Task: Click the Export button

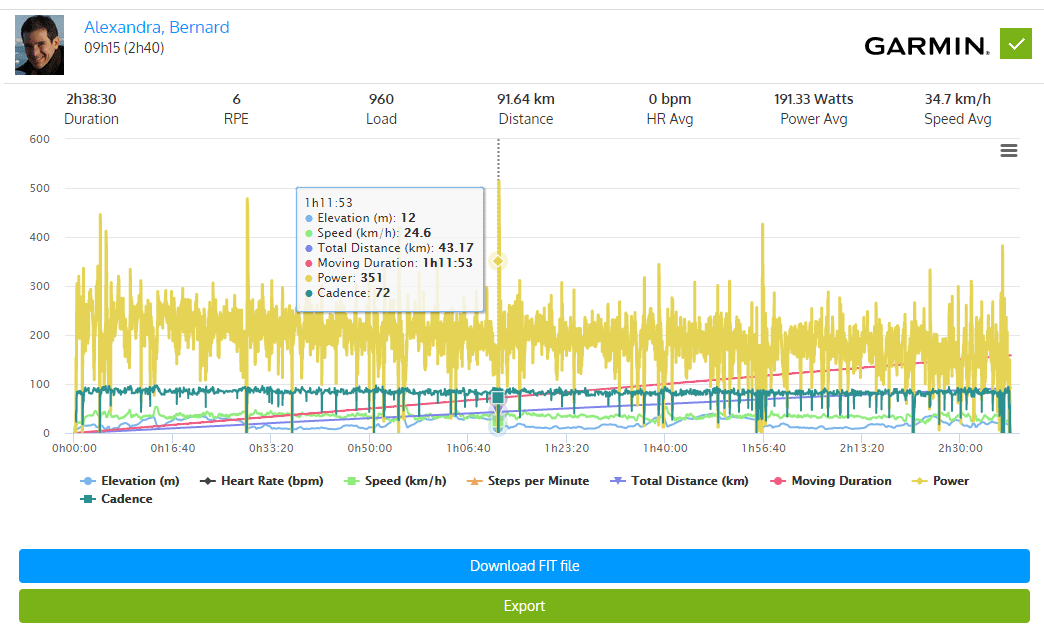Action: pos(524,607)
